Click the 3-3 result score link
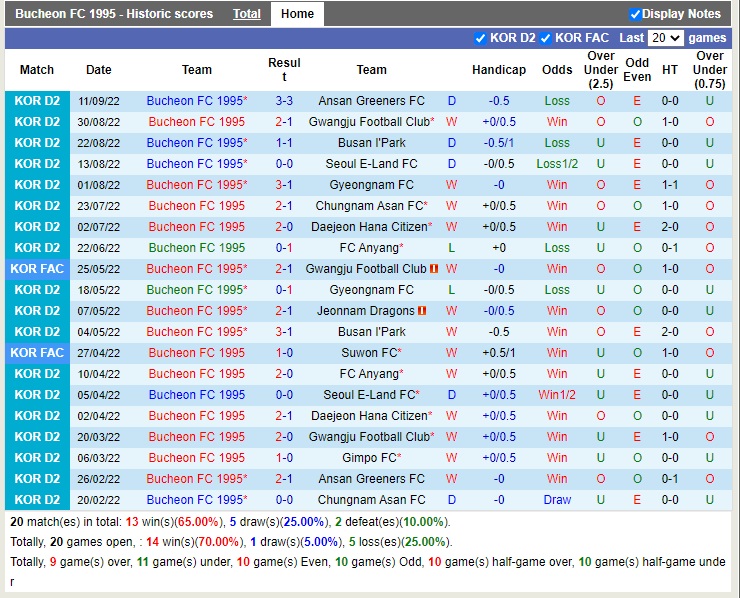The height and width of the screenshot is (598, 740). (x=284, y=101)
